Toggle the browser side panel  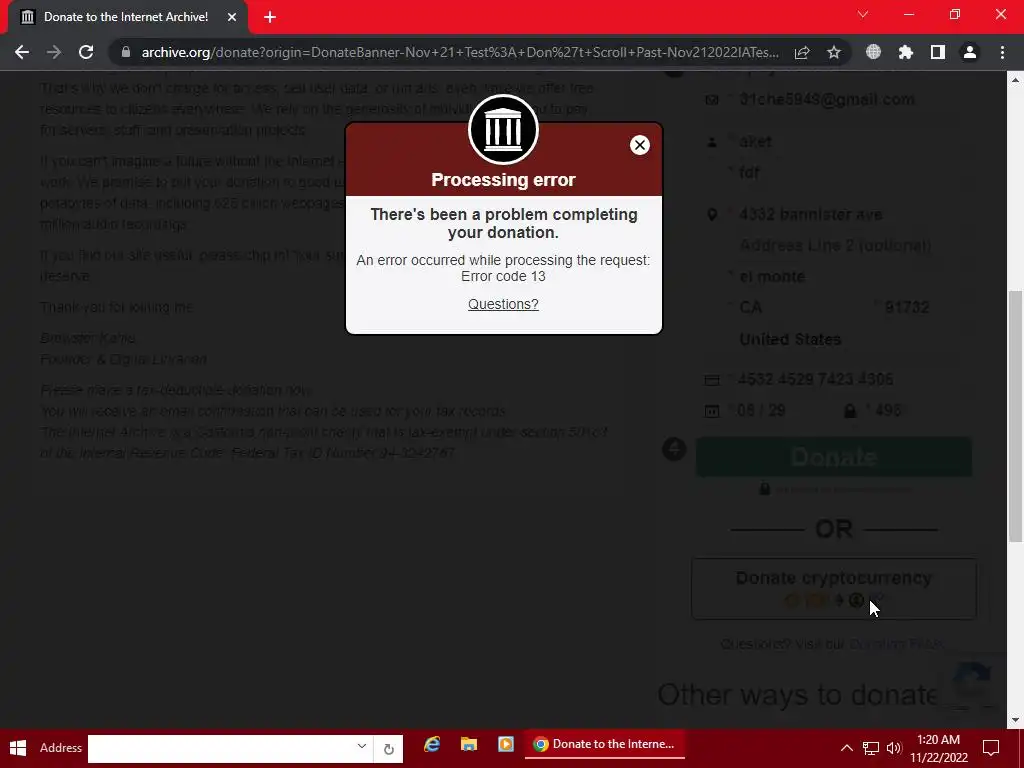(938, 52)
